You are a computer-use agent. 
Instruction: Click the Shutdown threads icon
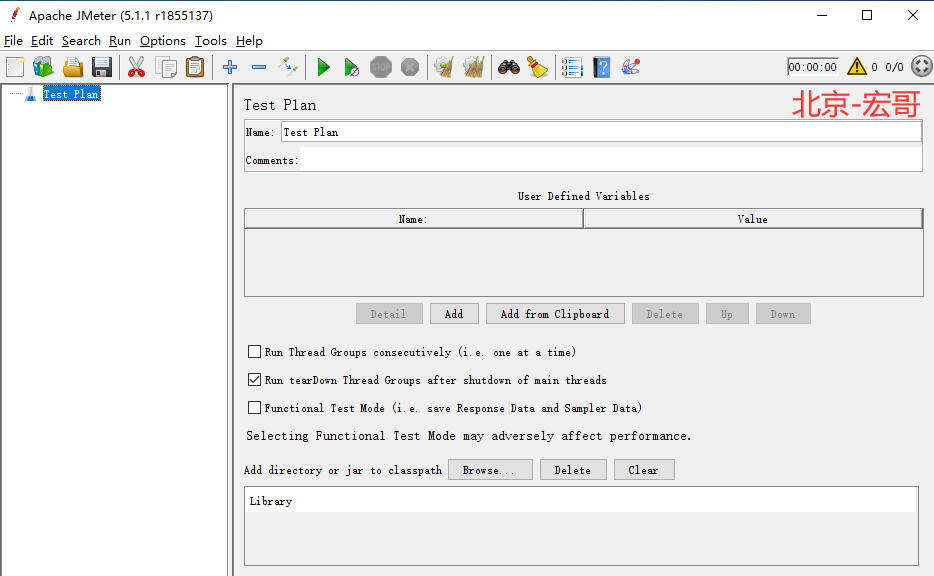(410, 67)
